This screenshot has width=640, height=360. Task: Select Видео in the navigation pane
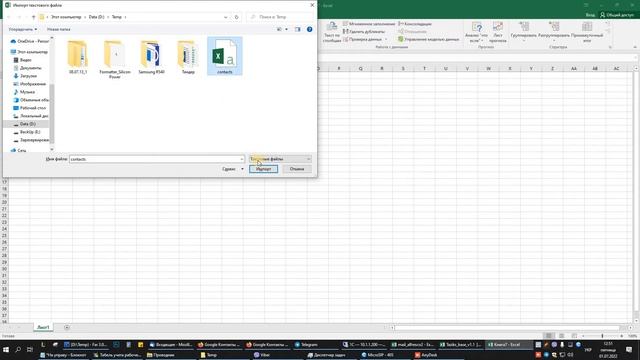[x=23, y=60]
